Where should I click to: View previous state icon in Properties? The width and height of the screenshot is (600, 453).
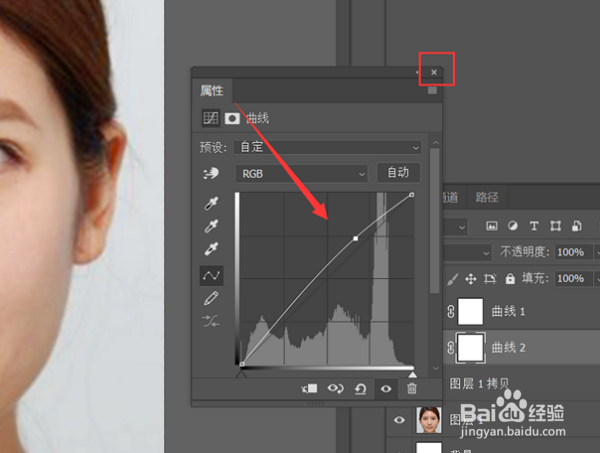click(335, 389)
